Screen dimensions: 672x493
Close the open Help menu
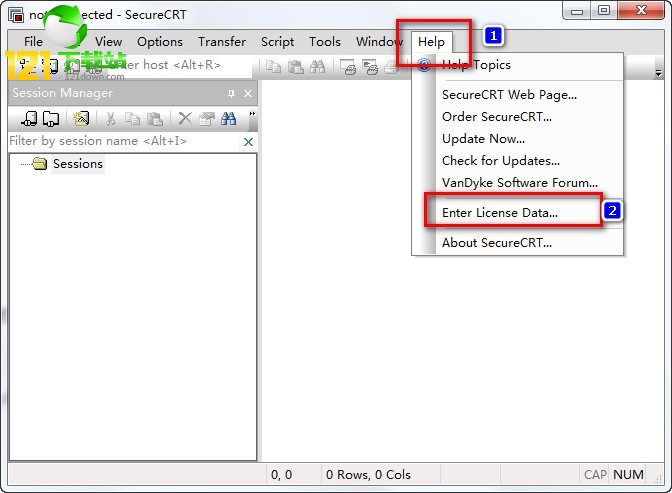click(x=431, y=42)
